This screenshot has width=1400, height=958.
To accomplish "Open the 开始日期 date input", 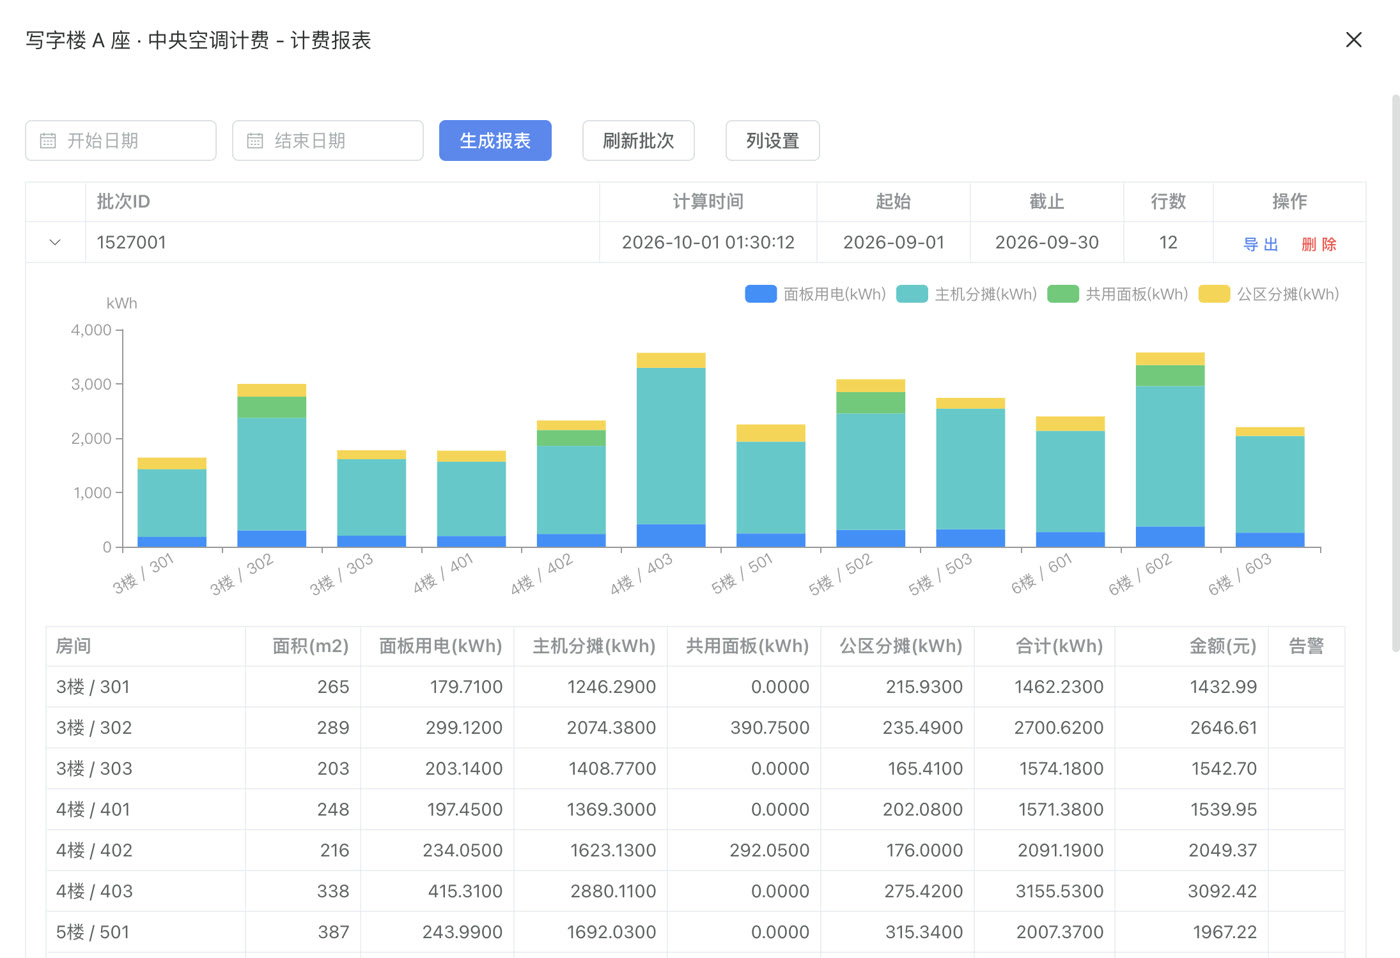I will (121, 141).
